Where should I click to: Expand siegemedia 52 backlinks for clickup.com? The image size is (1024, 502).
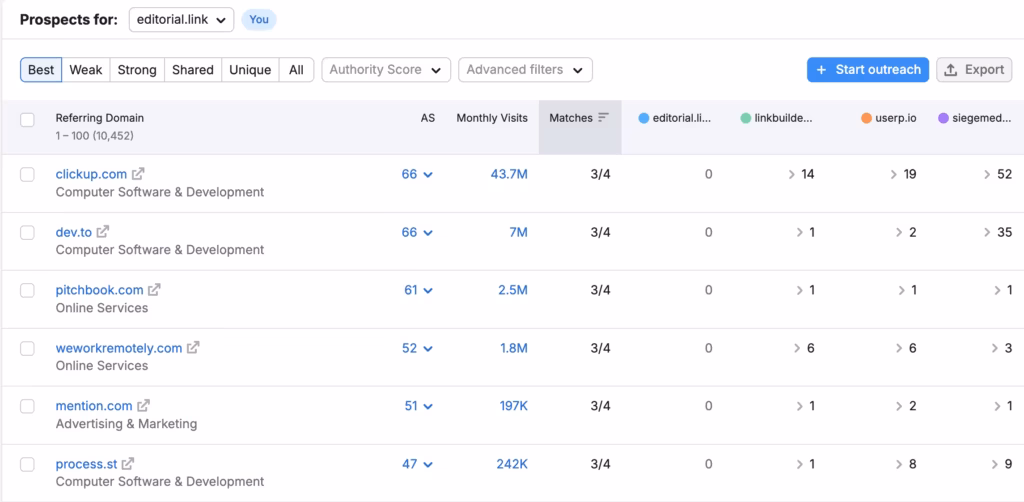point(998,174)
